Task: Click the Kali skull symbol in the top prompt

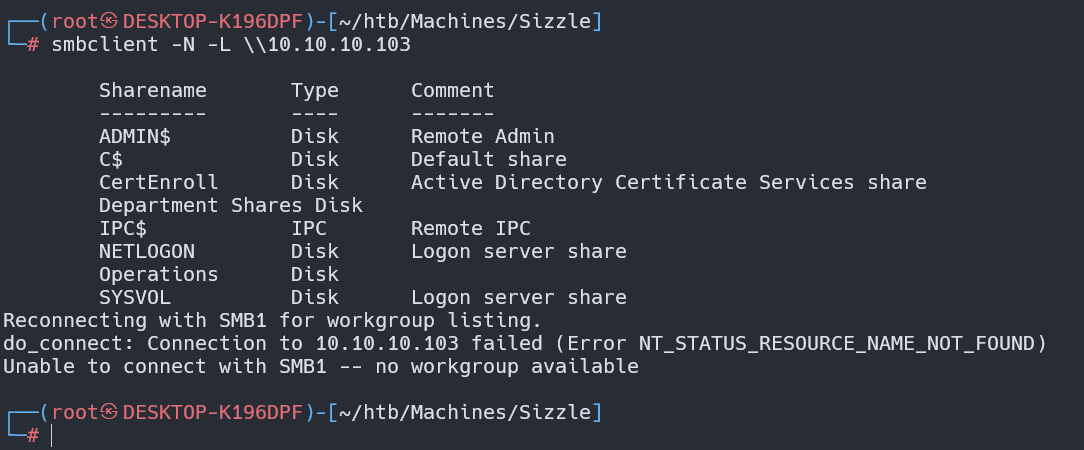Action: 111,21
